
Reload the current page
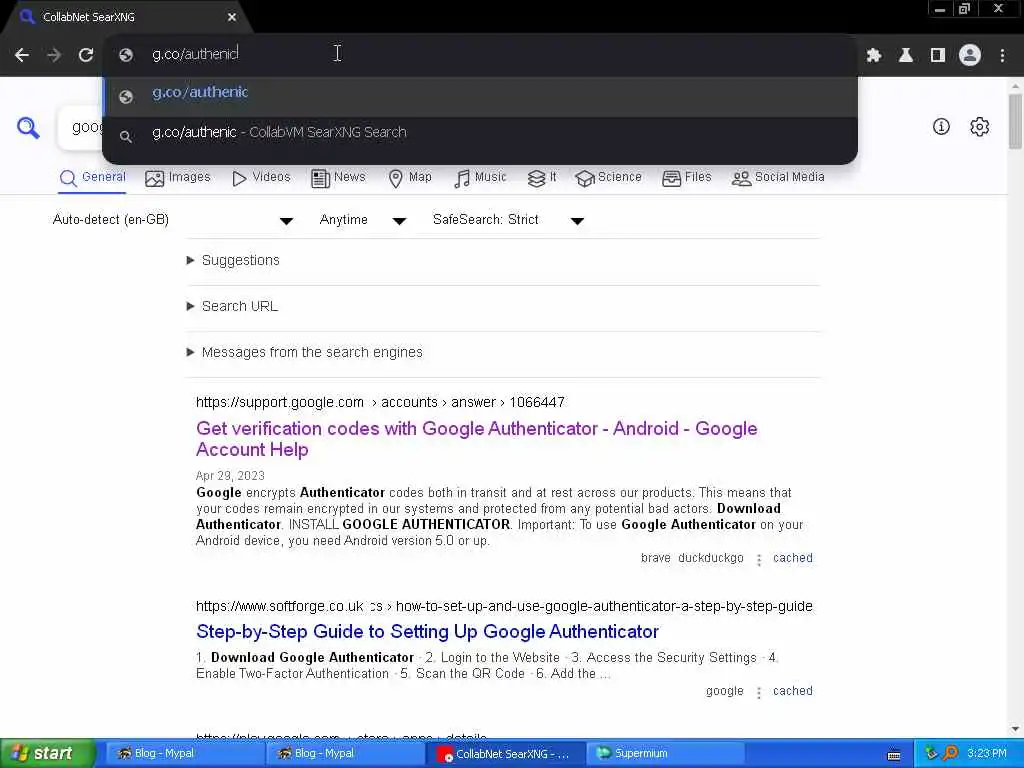point(86,55)
